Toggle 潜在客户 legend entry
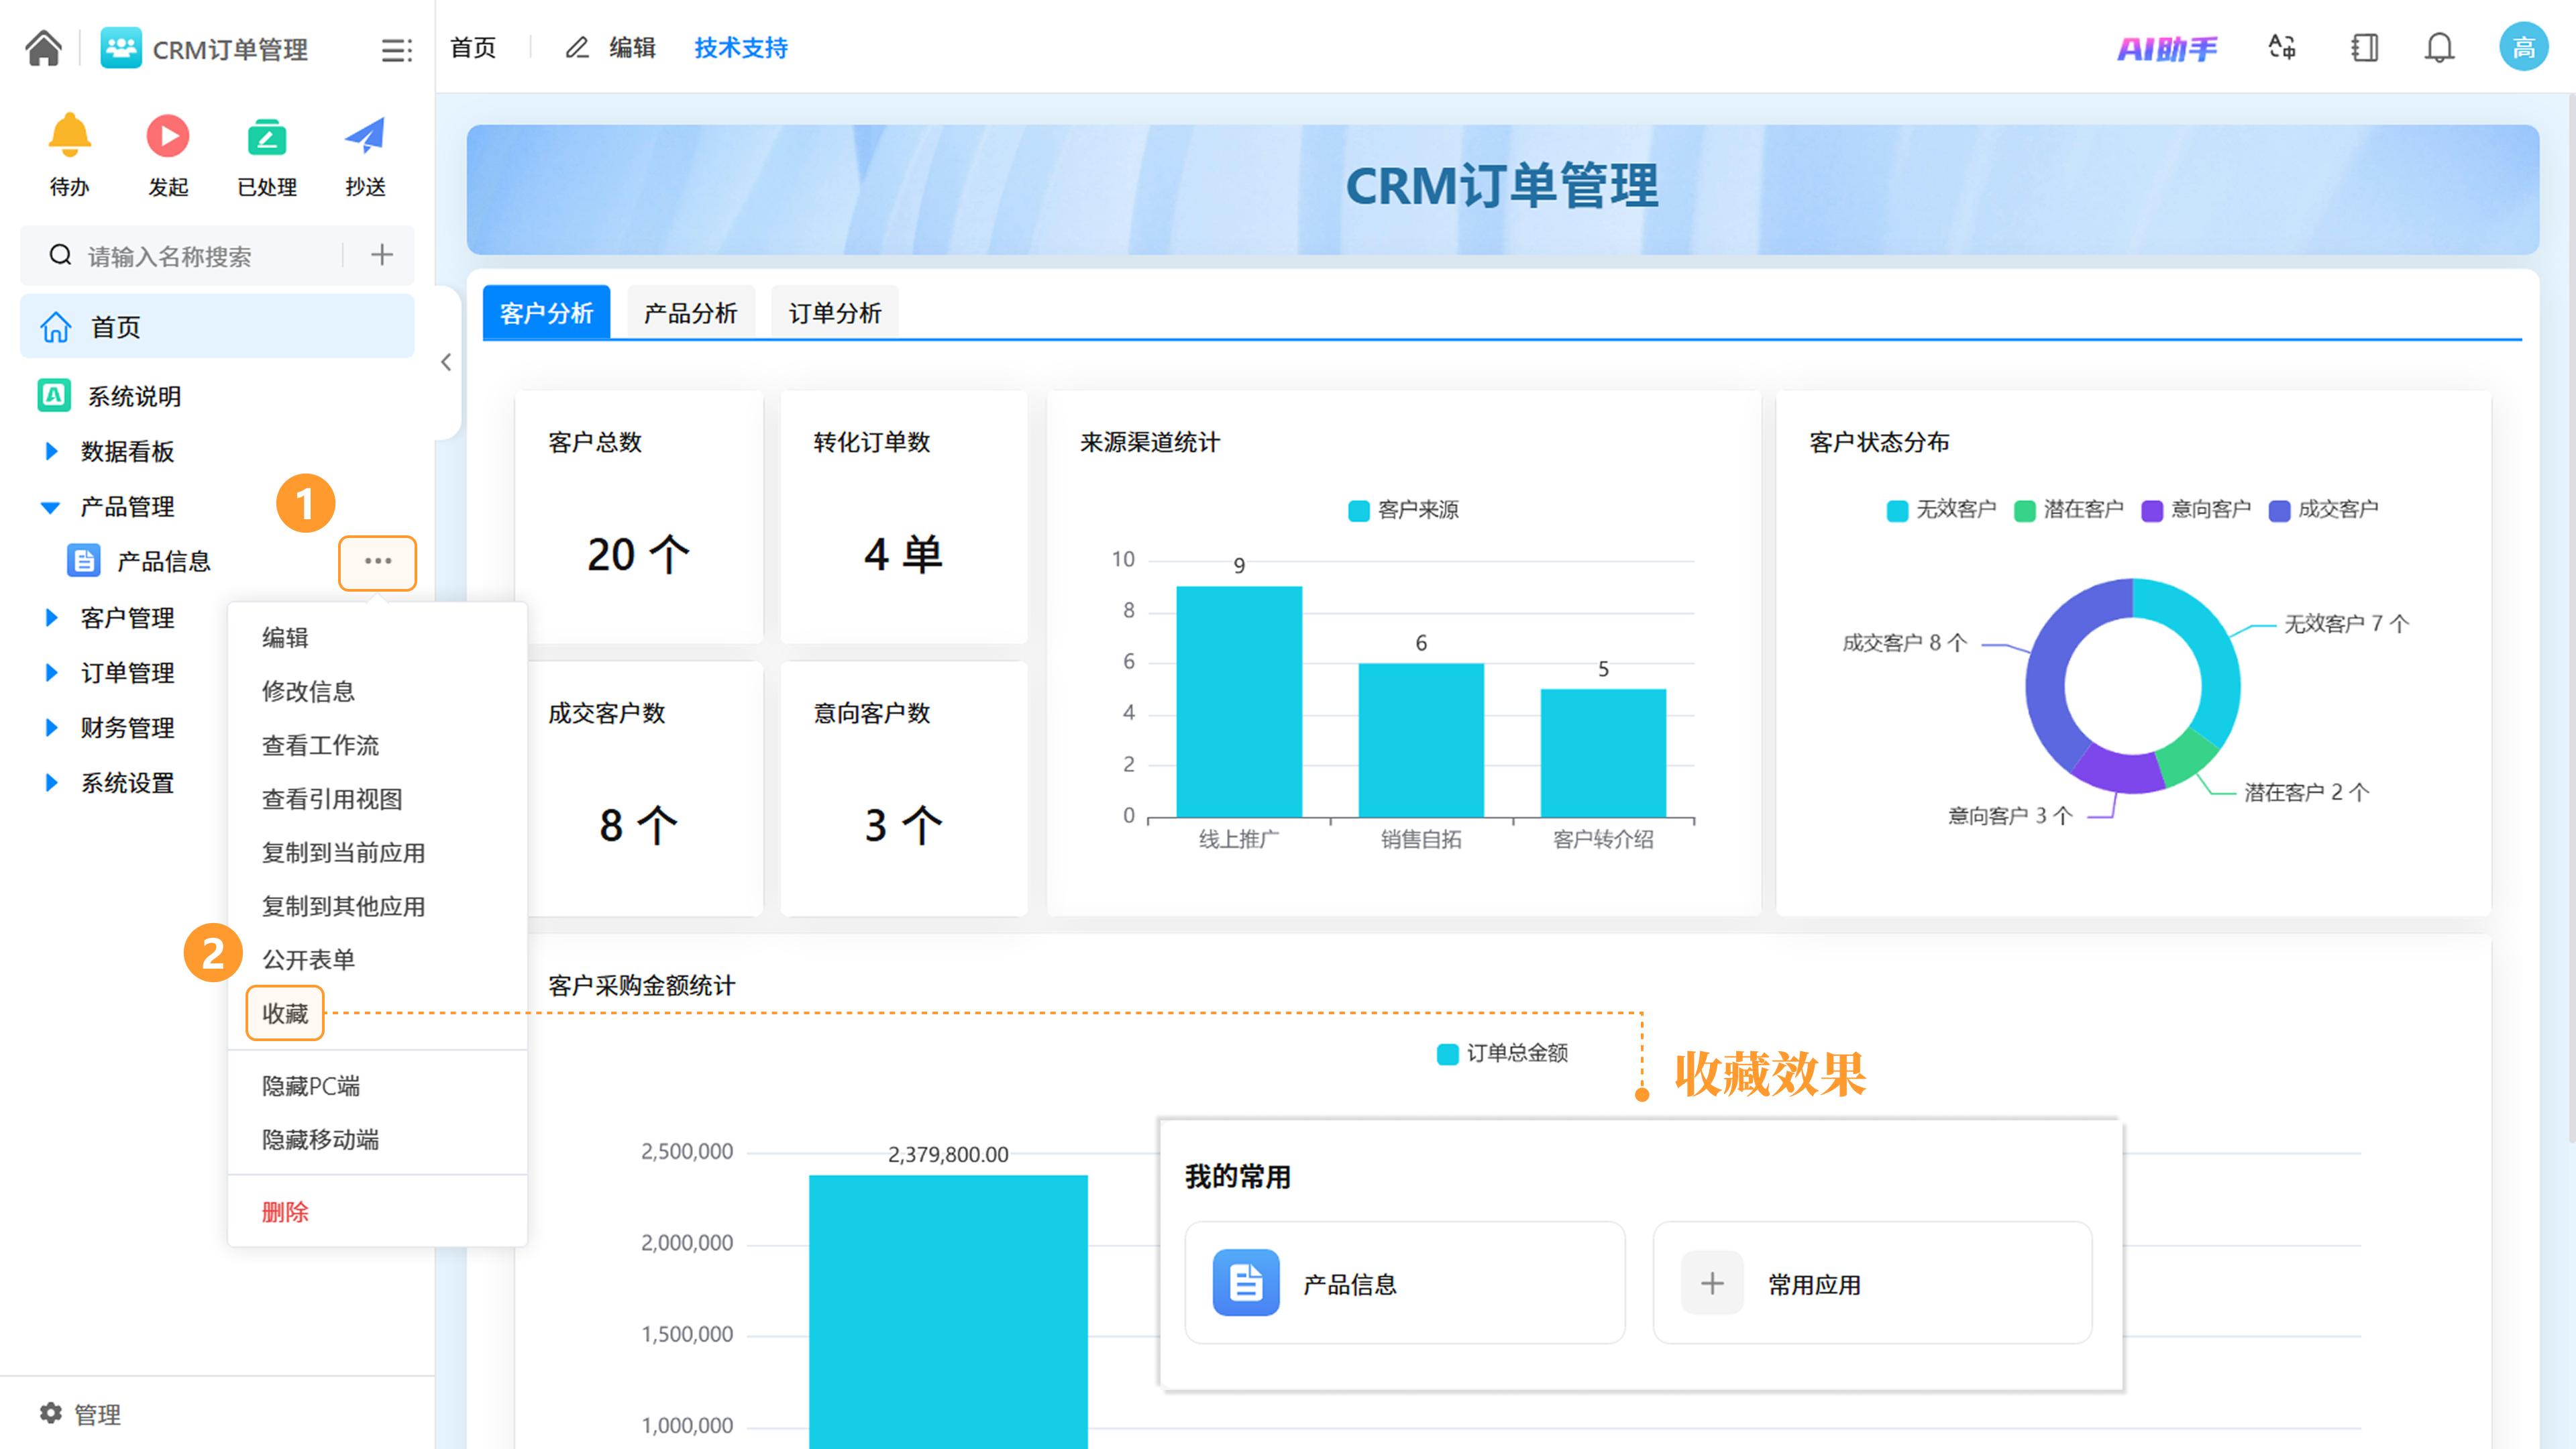 pos(2068,510)
